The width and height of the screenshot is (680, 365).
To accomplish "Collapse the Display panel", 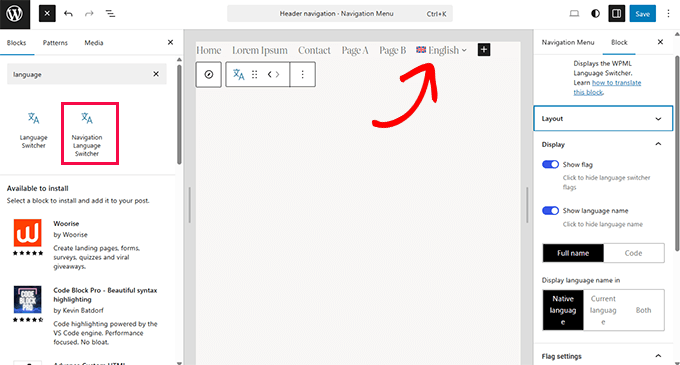I will (x=603, y=144).
